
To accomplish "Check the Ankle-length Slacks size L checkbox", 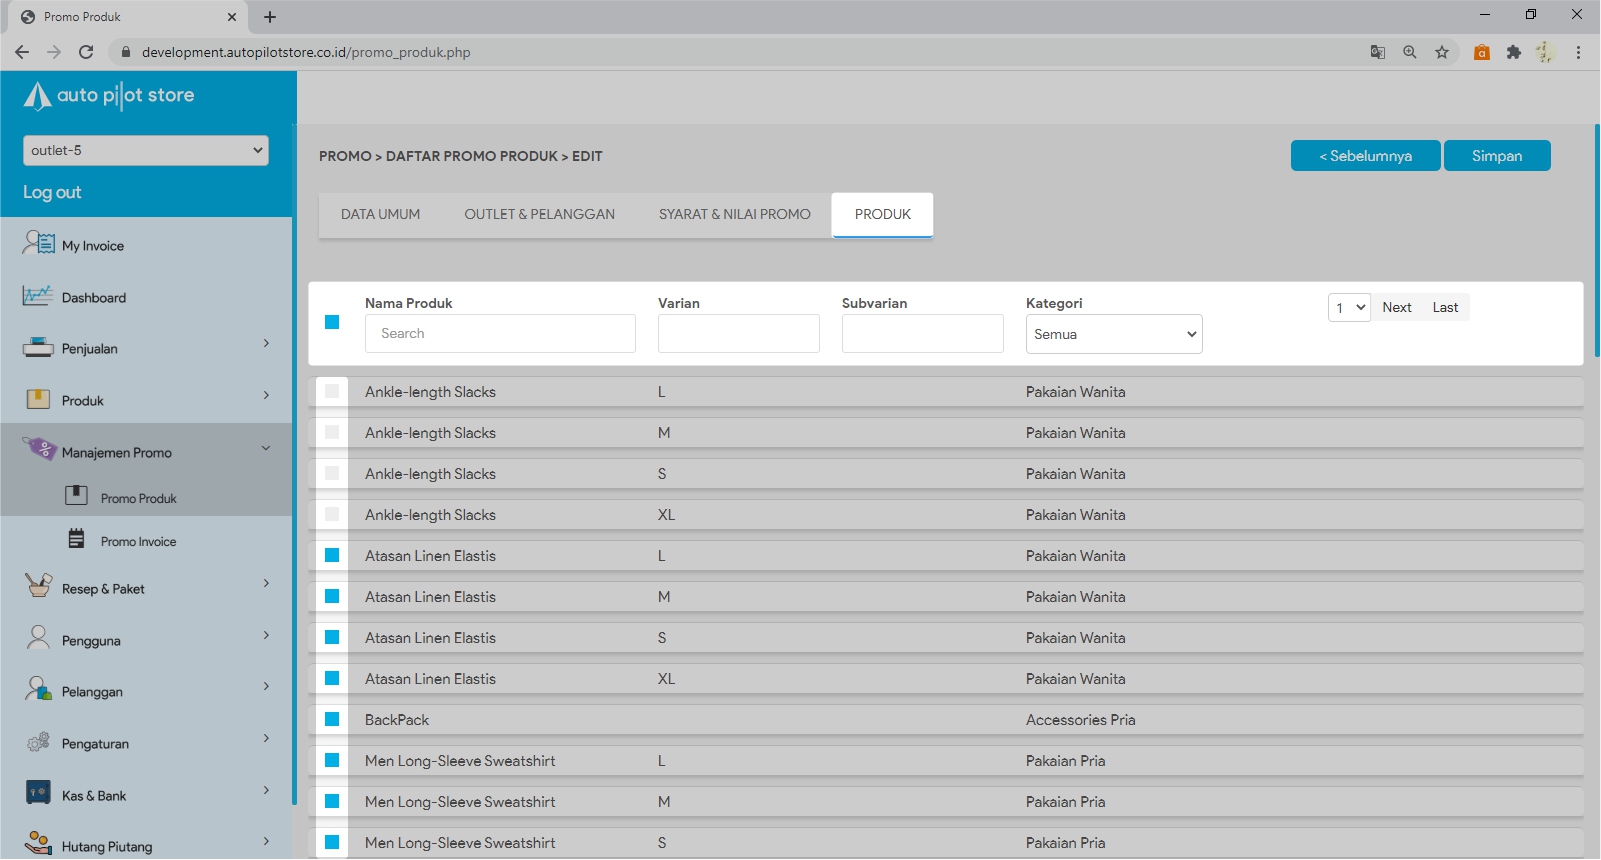I will (332, 391).
